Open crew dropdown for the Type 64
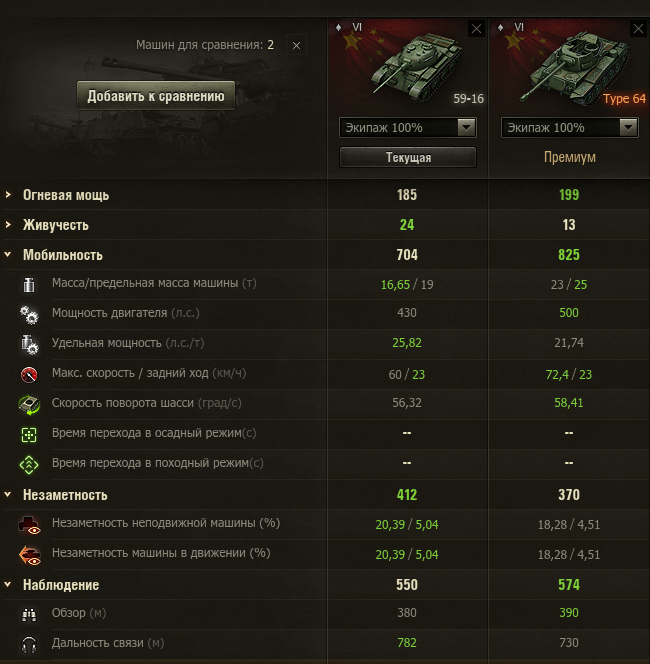The image size is (650, 664). click(628, 128)
